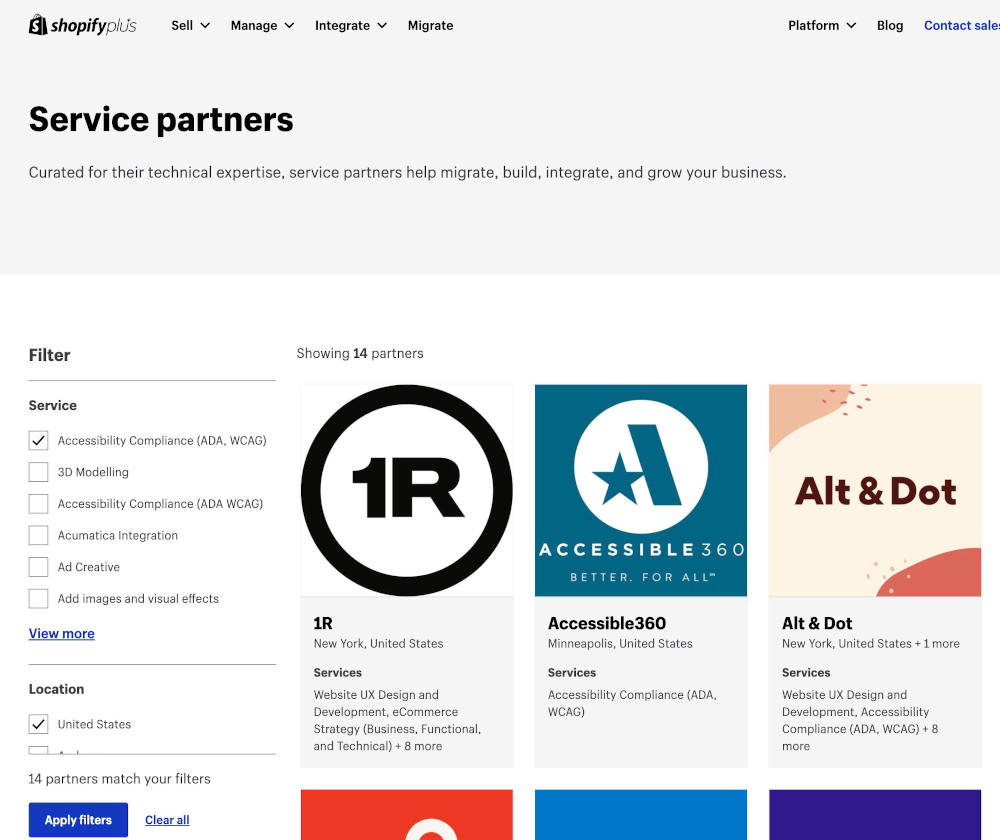
Task: Go to the Blog
Action: (x=890, y=26)
